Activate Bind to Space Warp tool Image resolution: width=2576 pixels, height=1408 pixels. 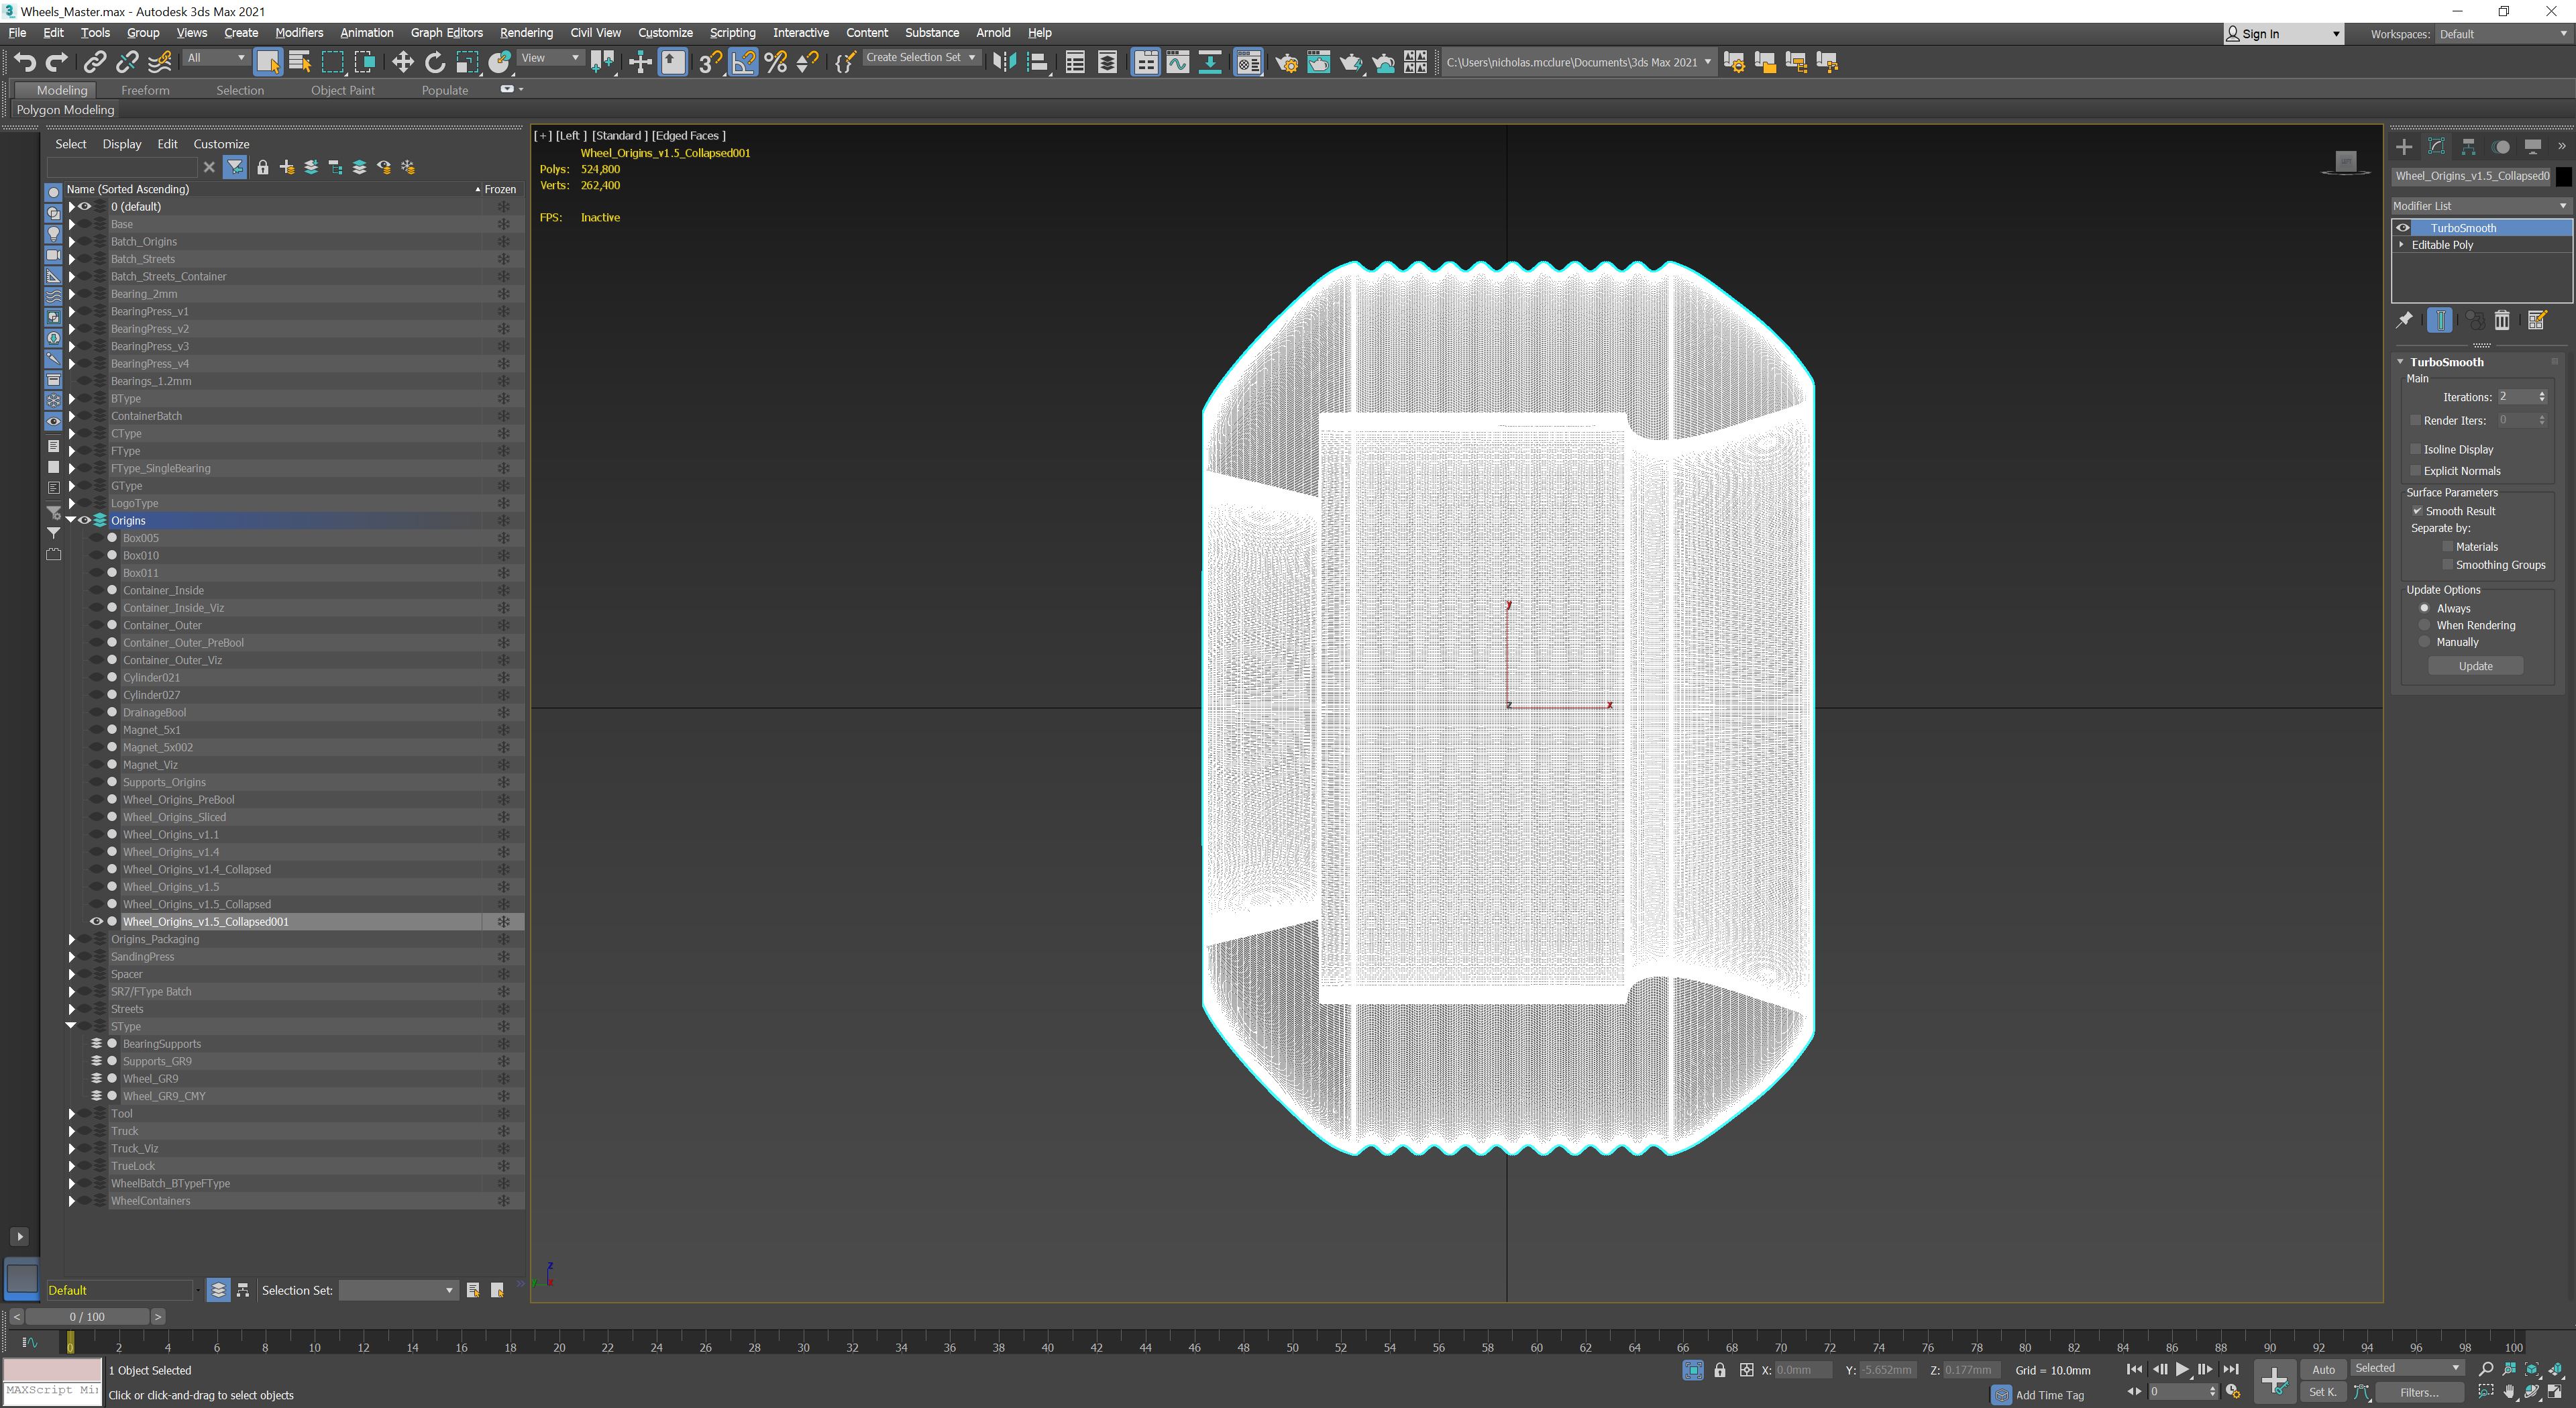pyautogui.click(x=160, y=62)
